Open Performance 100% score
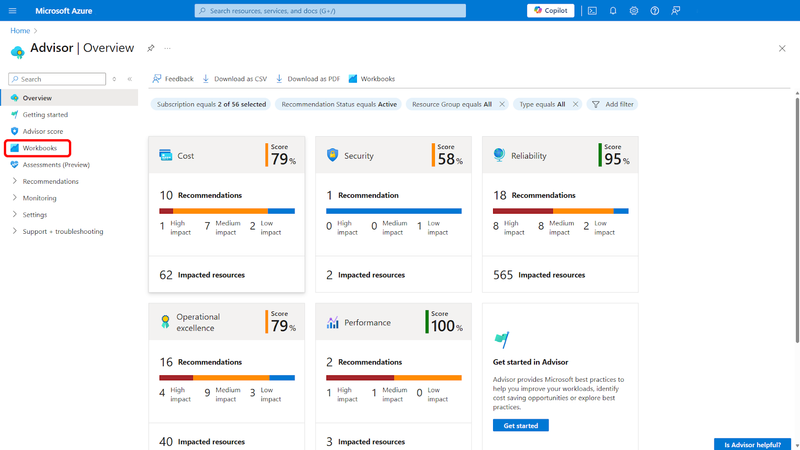This screenshot has height=450, width=800. pyautogui.click(x=444, y=321)
